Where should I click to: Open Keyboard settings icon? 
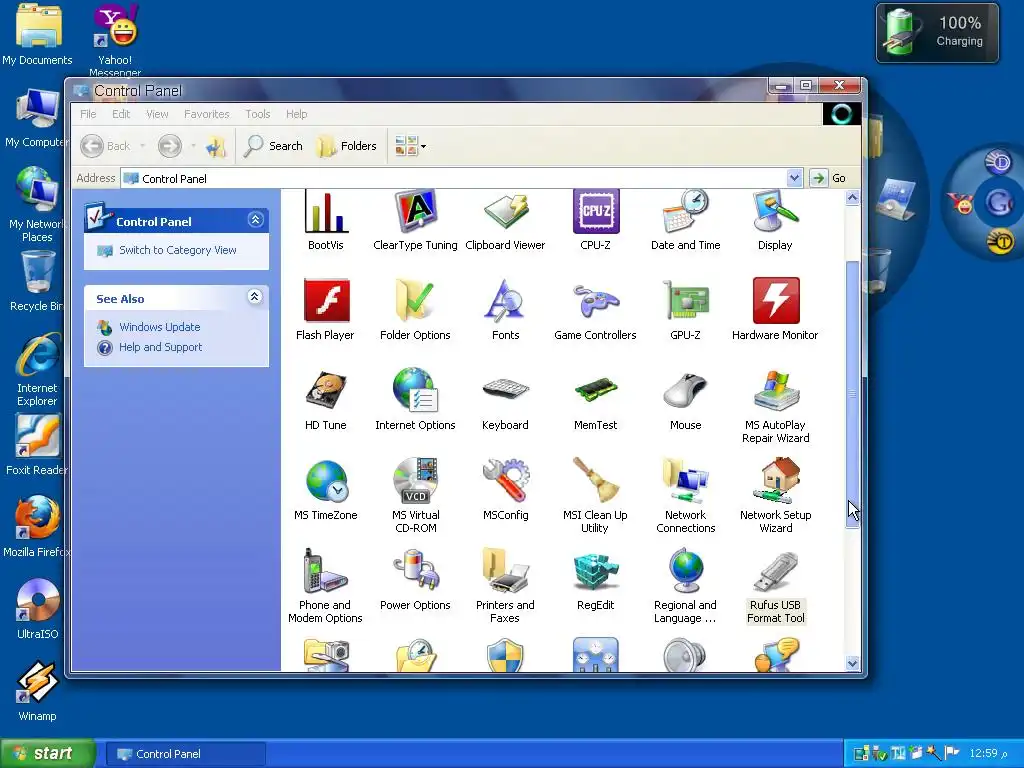pos(505,400)
